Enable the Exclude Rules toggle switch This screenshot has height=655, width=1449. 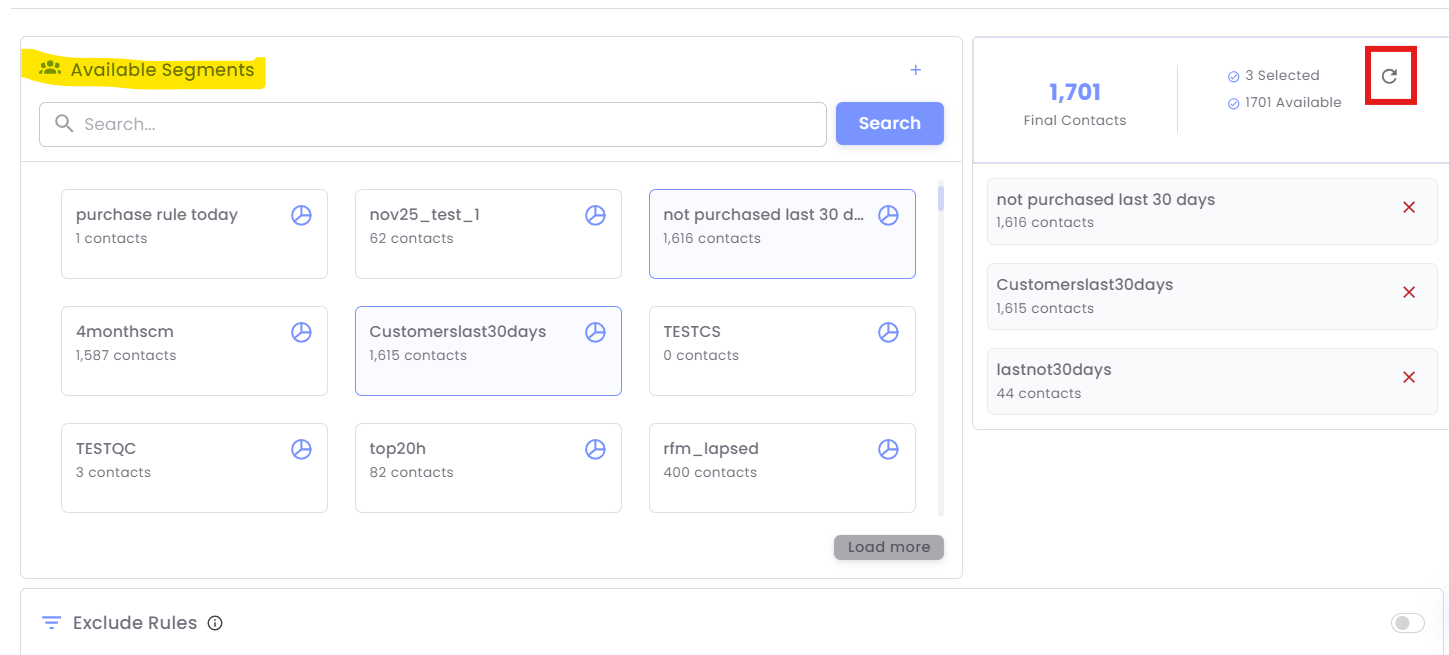point(1407,623)
